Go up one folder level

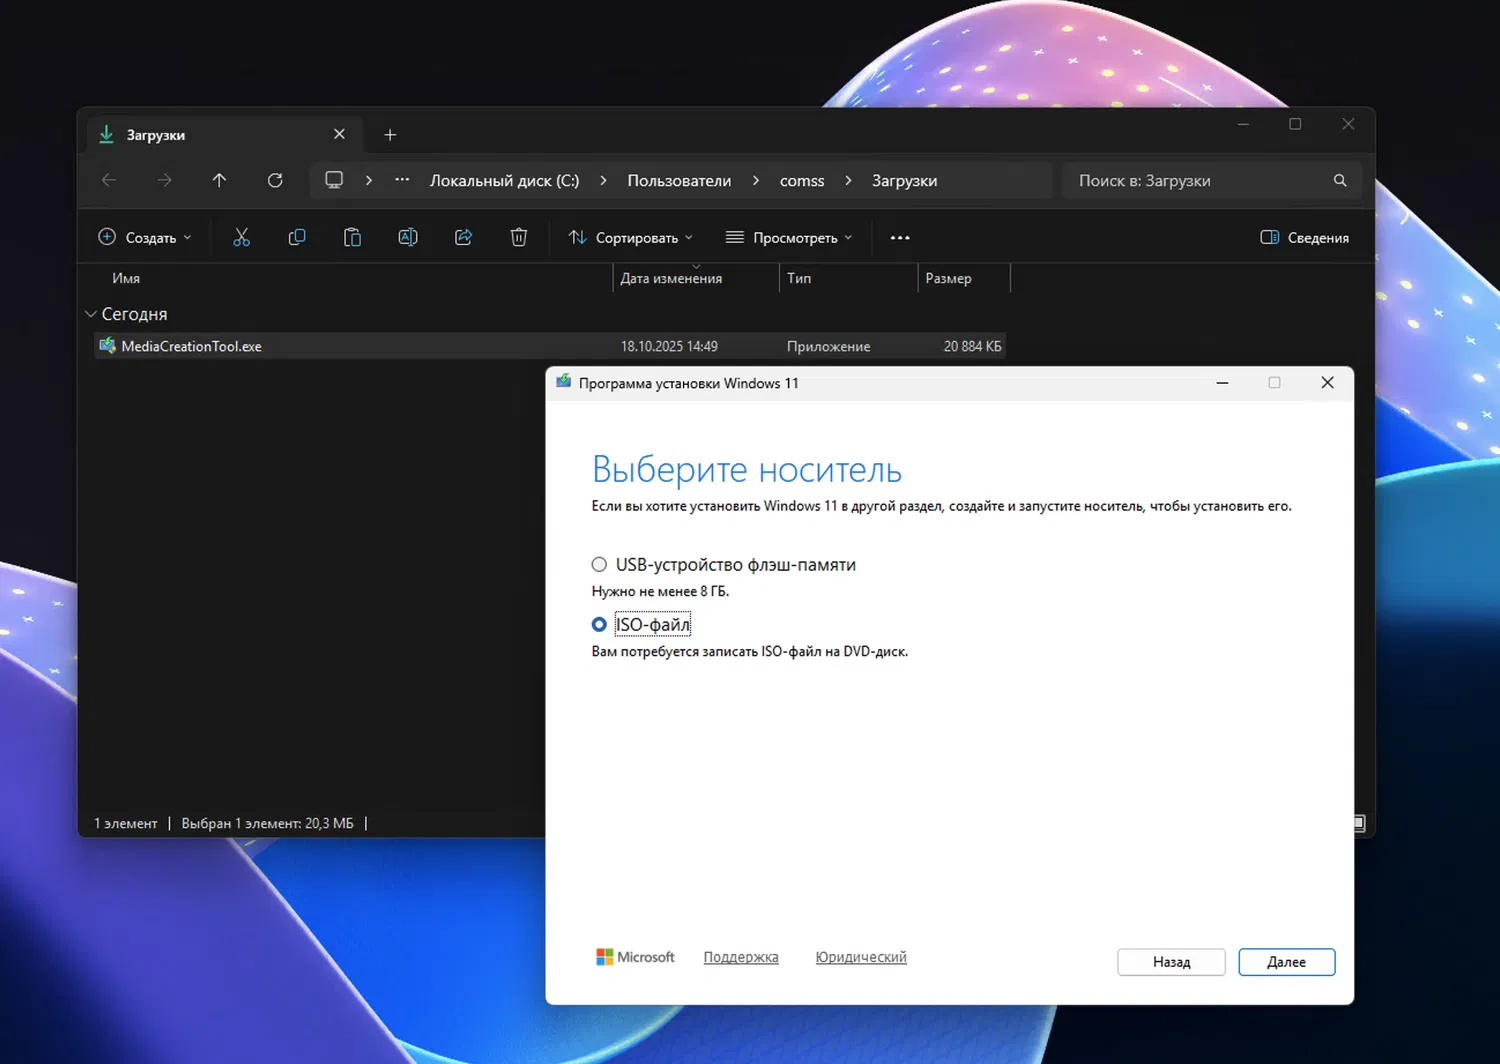click(220, 181)
